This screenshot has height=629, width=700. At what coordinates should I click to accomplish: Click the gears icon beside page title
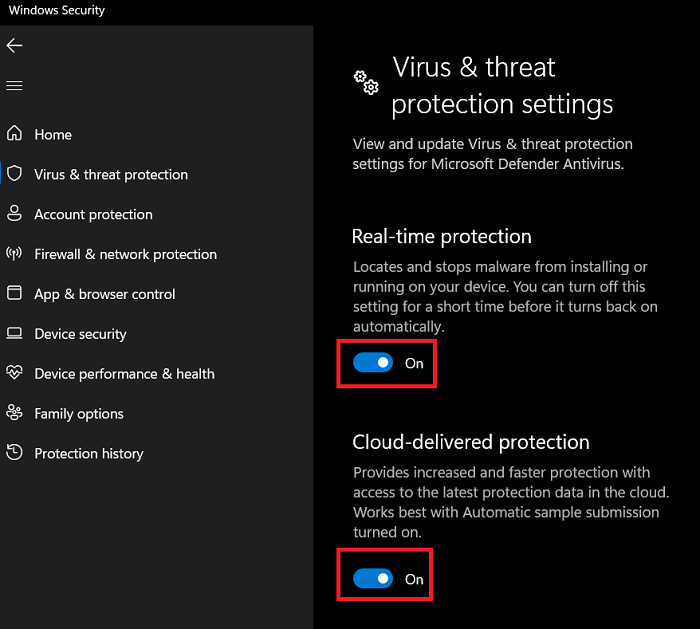[x=366, y=83]
